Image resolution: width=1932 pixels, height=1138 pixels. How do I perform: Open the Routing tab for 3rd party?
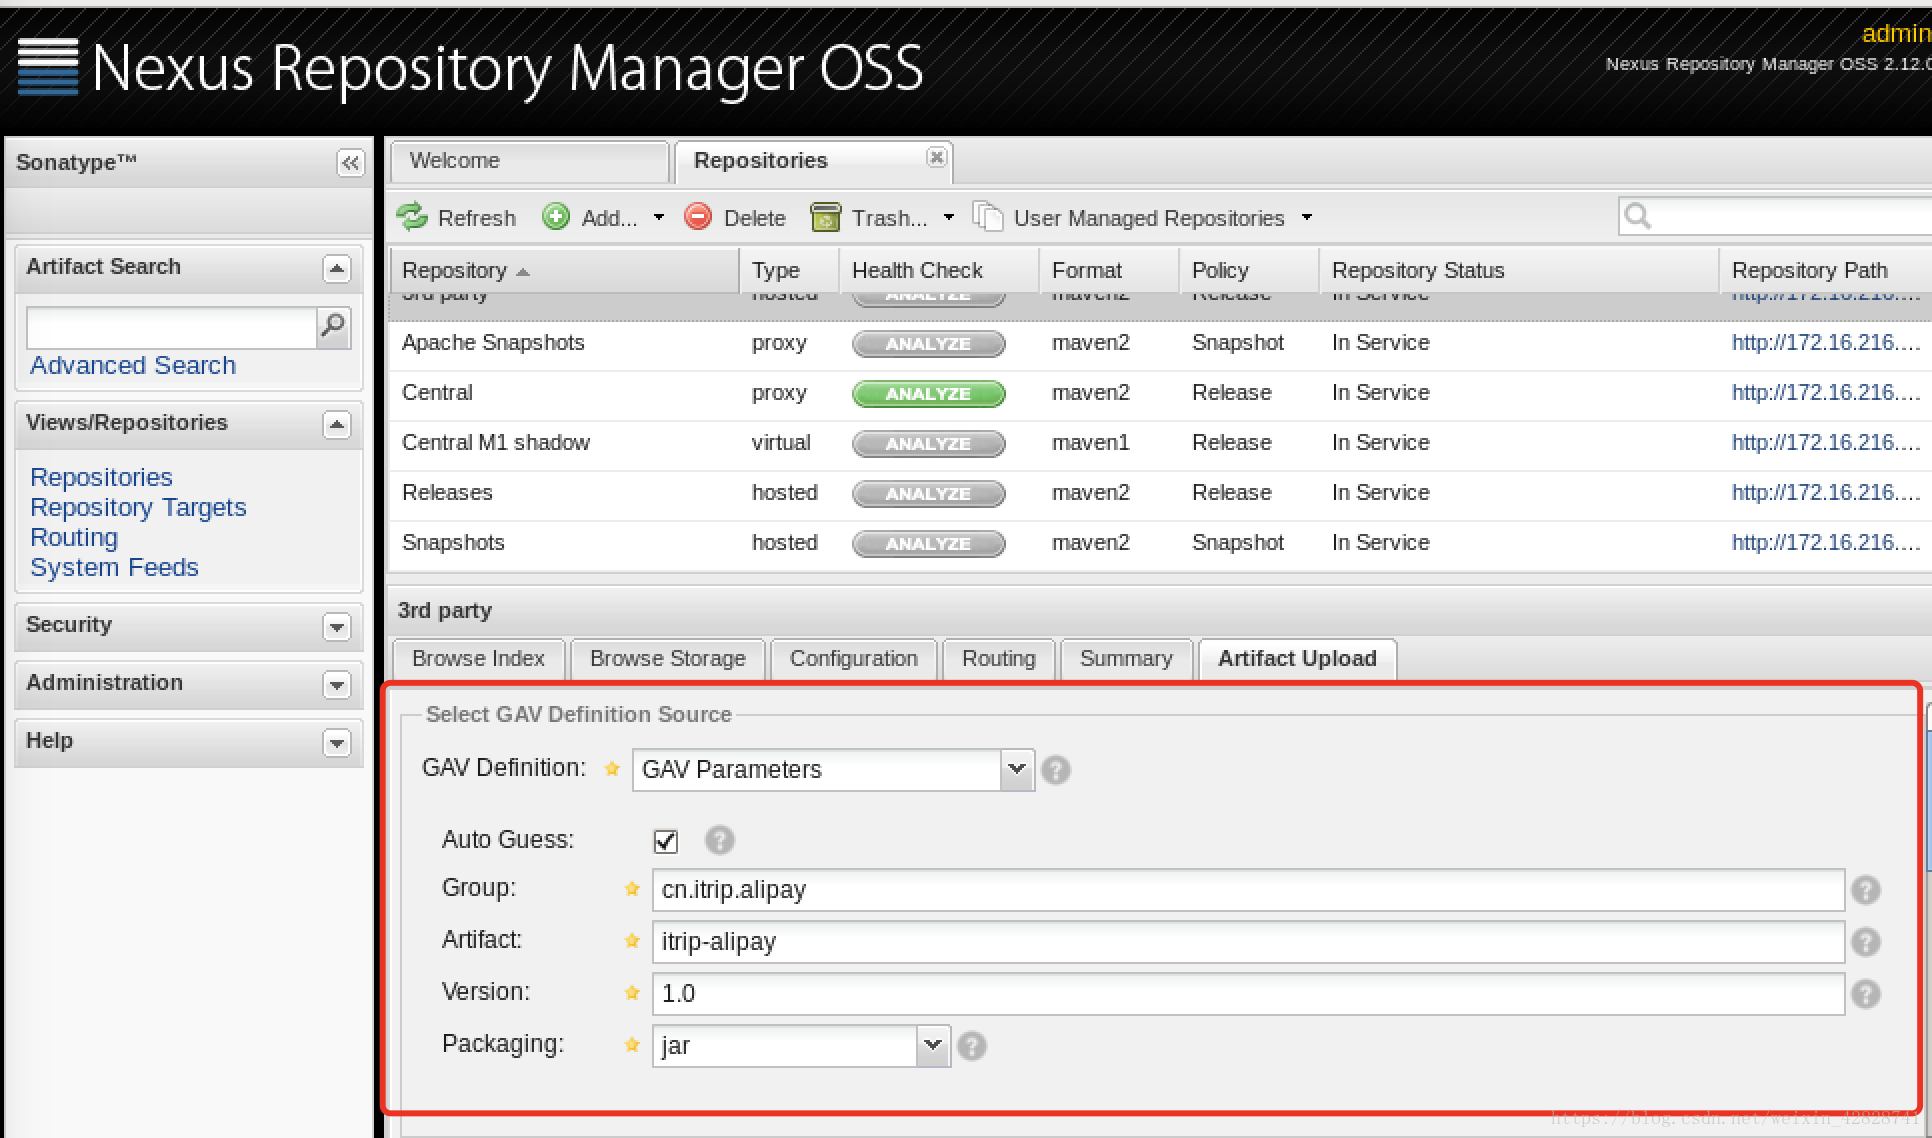[x=998, y=659]
